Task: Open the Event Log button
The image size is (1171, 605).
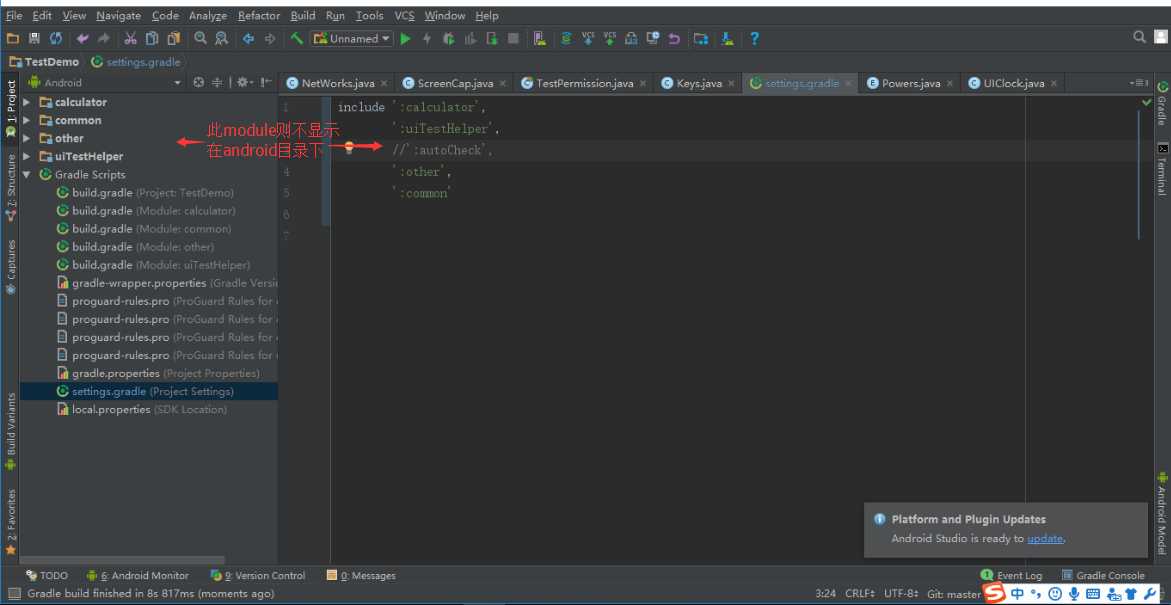Action: pyautogui.click(x=1012, y=575)
